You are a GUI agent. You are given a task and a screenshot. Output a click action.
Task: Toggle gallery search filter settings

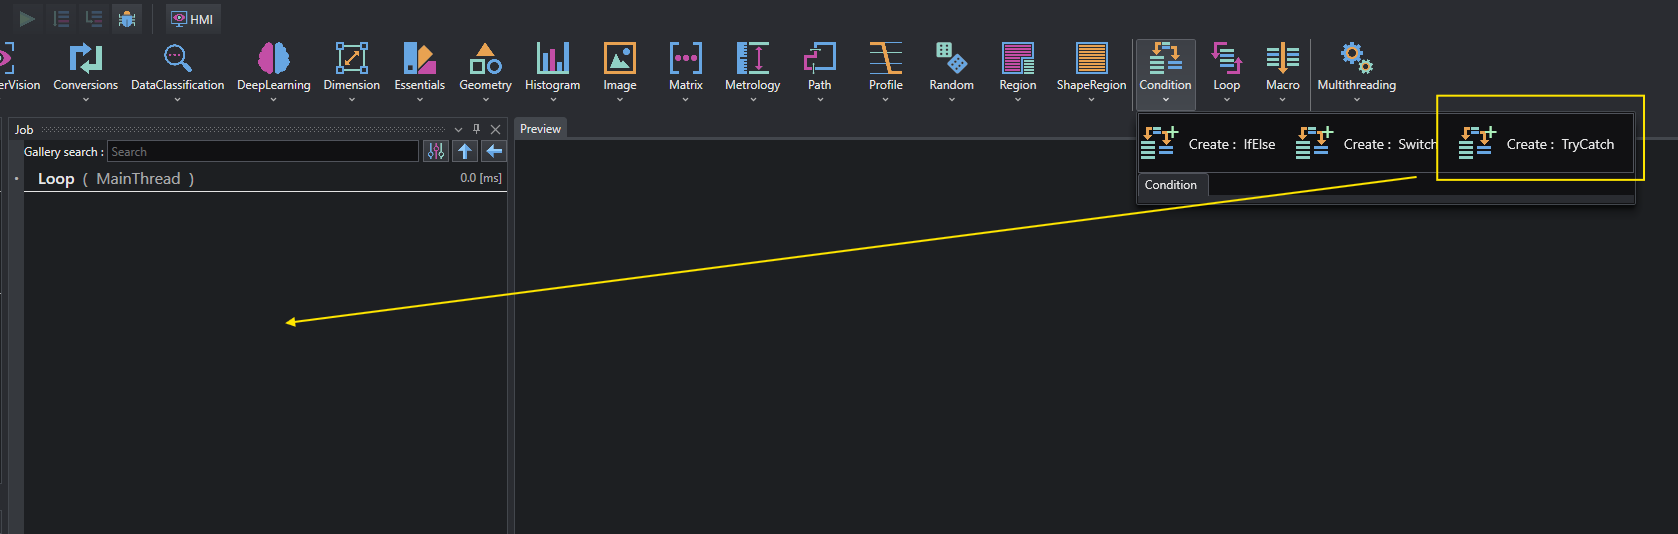tap(436, 151)
